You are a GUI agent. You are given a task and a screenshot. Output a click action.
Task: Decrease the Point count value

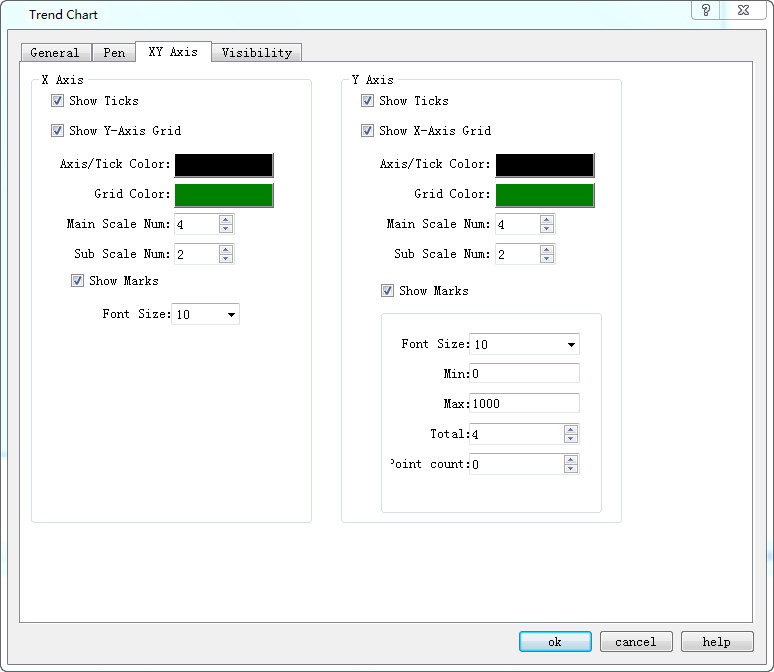(571, 469)
